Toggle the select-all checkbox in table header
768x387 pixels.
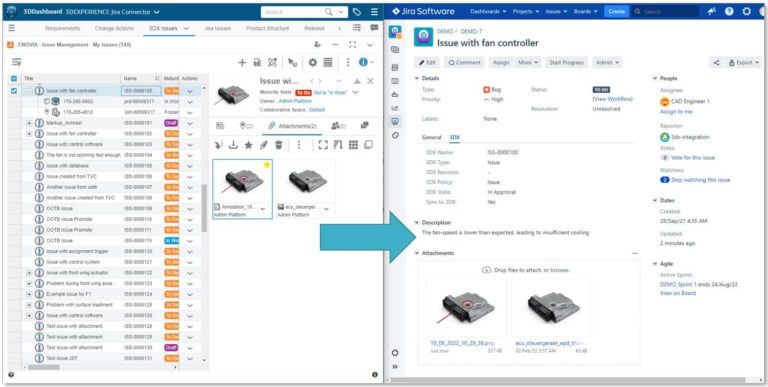click(x=14, y=78)
